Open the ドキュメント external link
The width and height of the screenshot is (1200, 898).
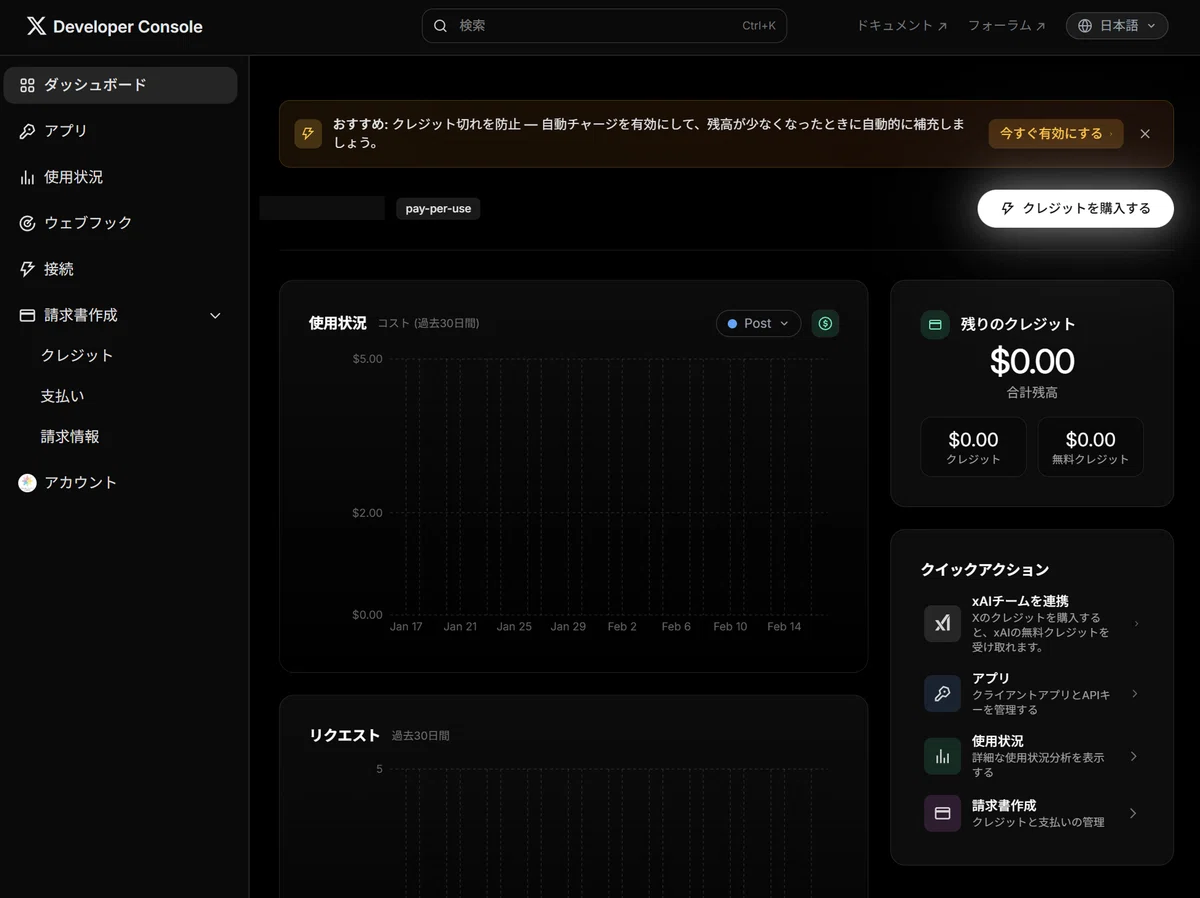pyautogui.click(x=902, y=26)
